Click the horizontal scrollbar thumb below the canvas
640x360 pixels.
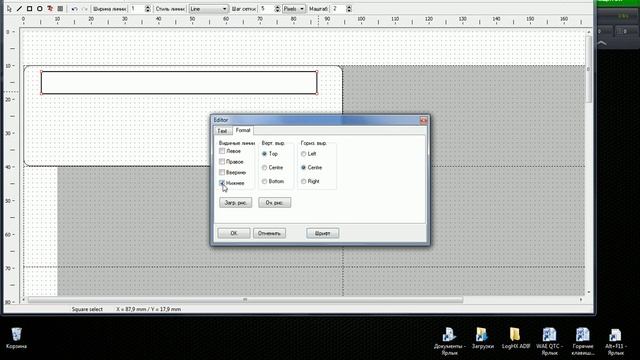245,300
